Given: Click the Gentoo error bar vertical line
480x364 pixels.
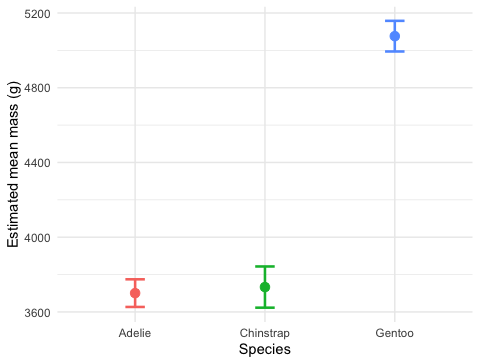Looking at the screenshot, I should [395, 45].
